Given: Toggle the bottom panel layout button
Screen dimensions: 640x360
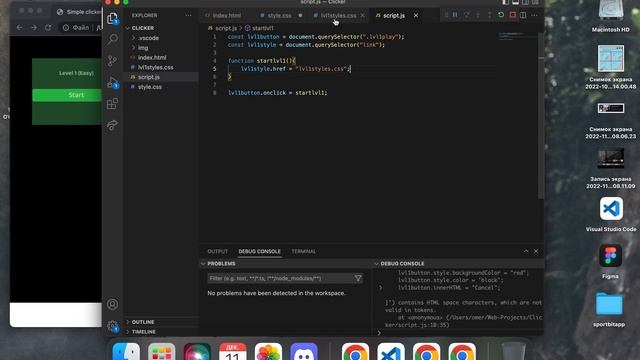Looking at the screenshot, I should pos(516,2).
